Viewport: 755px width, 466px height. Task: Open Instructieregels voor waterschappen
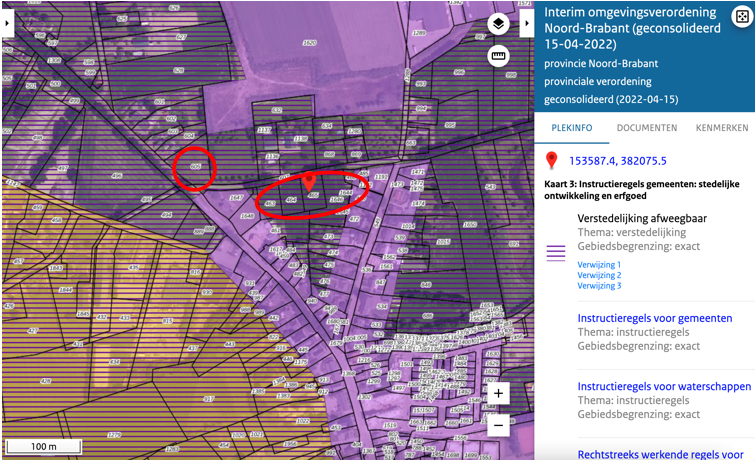click(664, 387)
